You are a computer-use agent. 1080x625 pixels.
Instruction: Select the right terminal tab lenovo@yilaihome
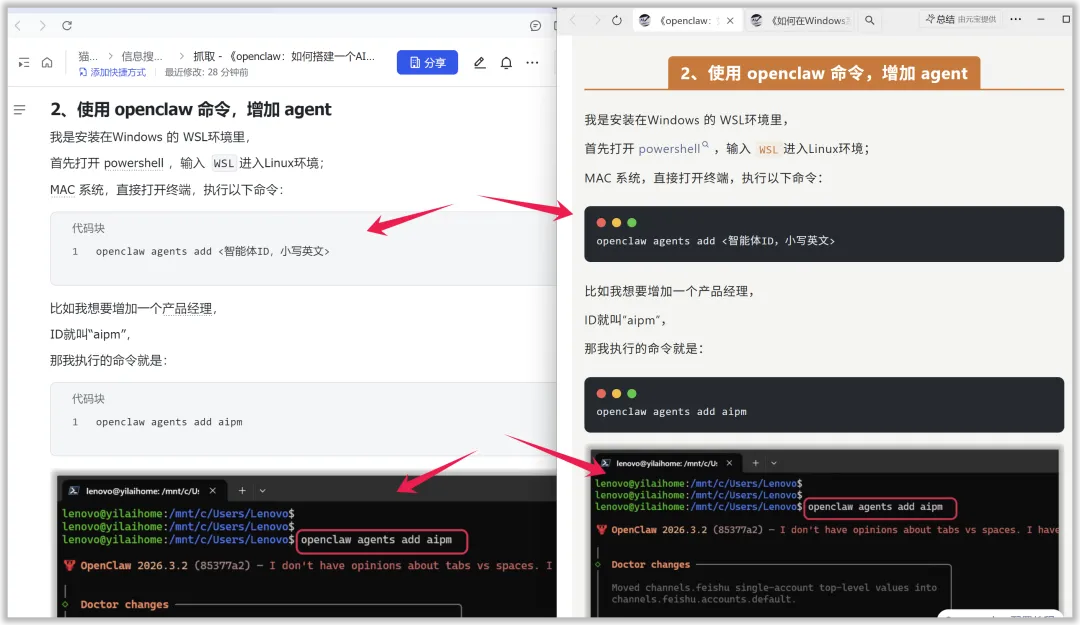coord(665,463)
